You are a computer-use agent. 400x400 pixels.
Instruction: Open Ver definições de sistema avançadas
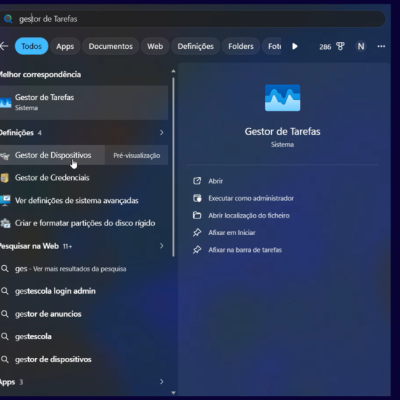coord(84,200)
